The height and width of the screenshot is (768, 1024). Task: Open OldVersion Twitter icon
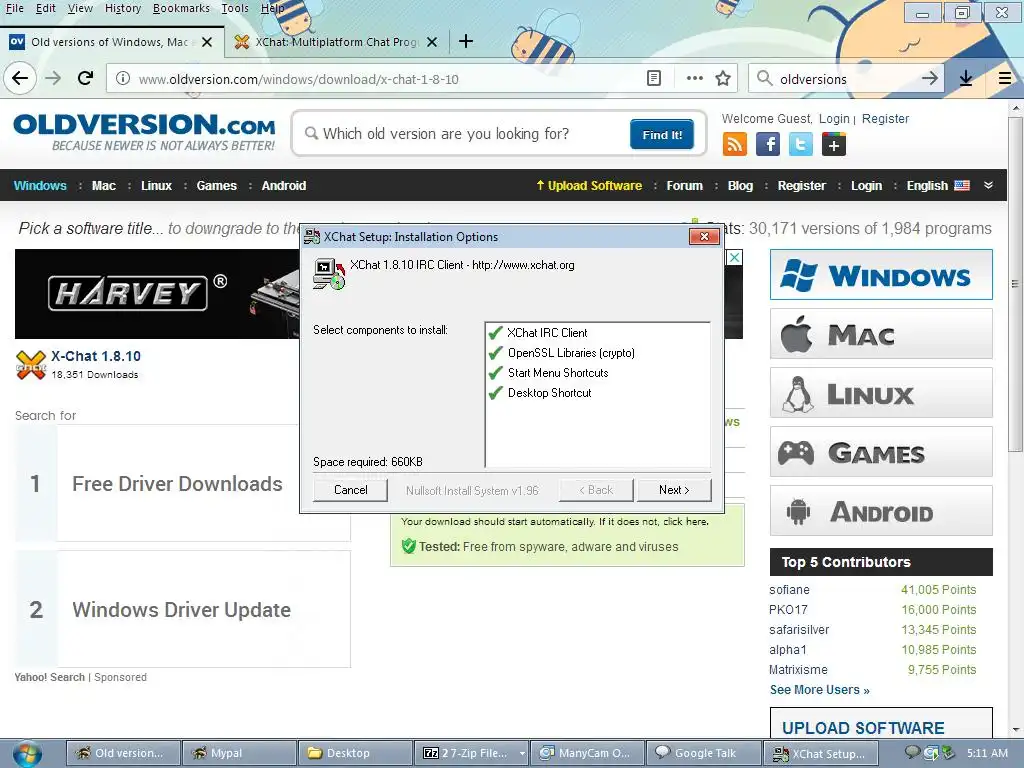pyautogui.click(x=801, y=144)
